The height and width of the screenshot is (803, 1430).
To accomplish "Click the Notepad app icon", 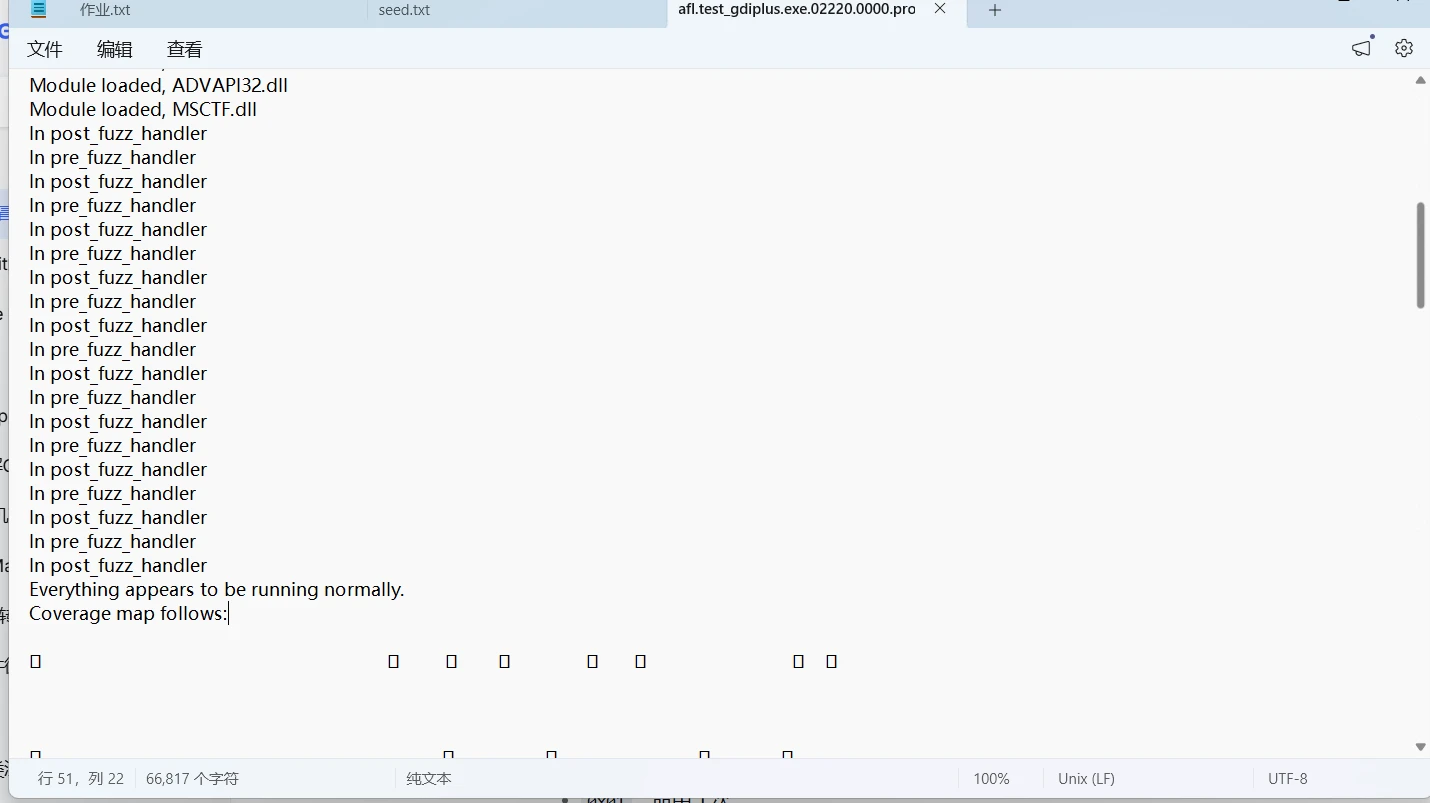I will (39, 10).
